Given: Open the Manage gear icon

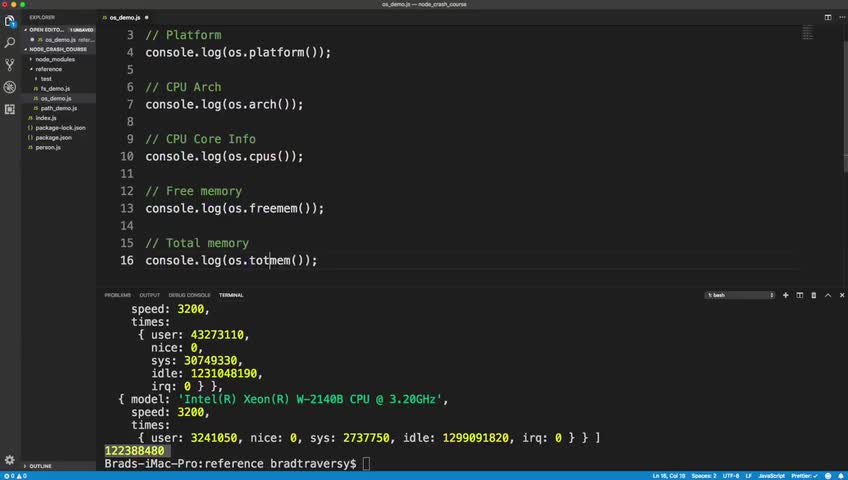Looking at the screenshot, I should 10,459.
